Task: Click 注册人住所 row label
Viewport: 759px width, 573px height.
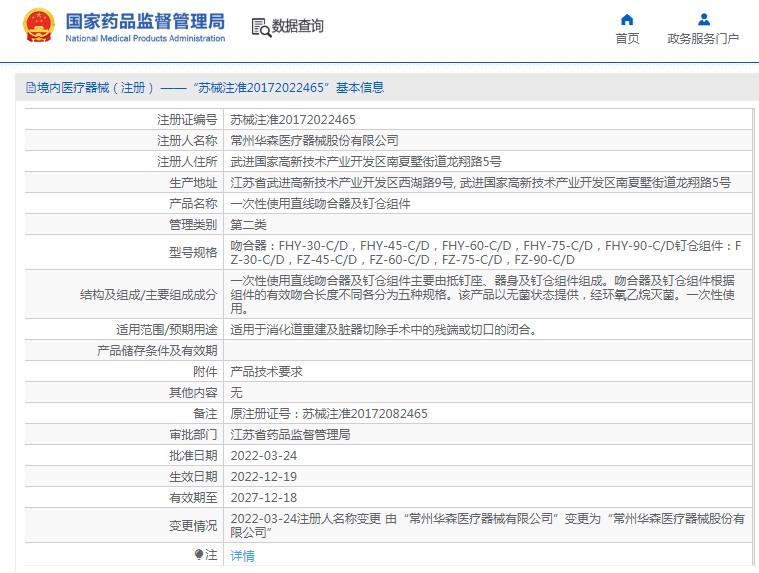Action: tap(187, 161)
